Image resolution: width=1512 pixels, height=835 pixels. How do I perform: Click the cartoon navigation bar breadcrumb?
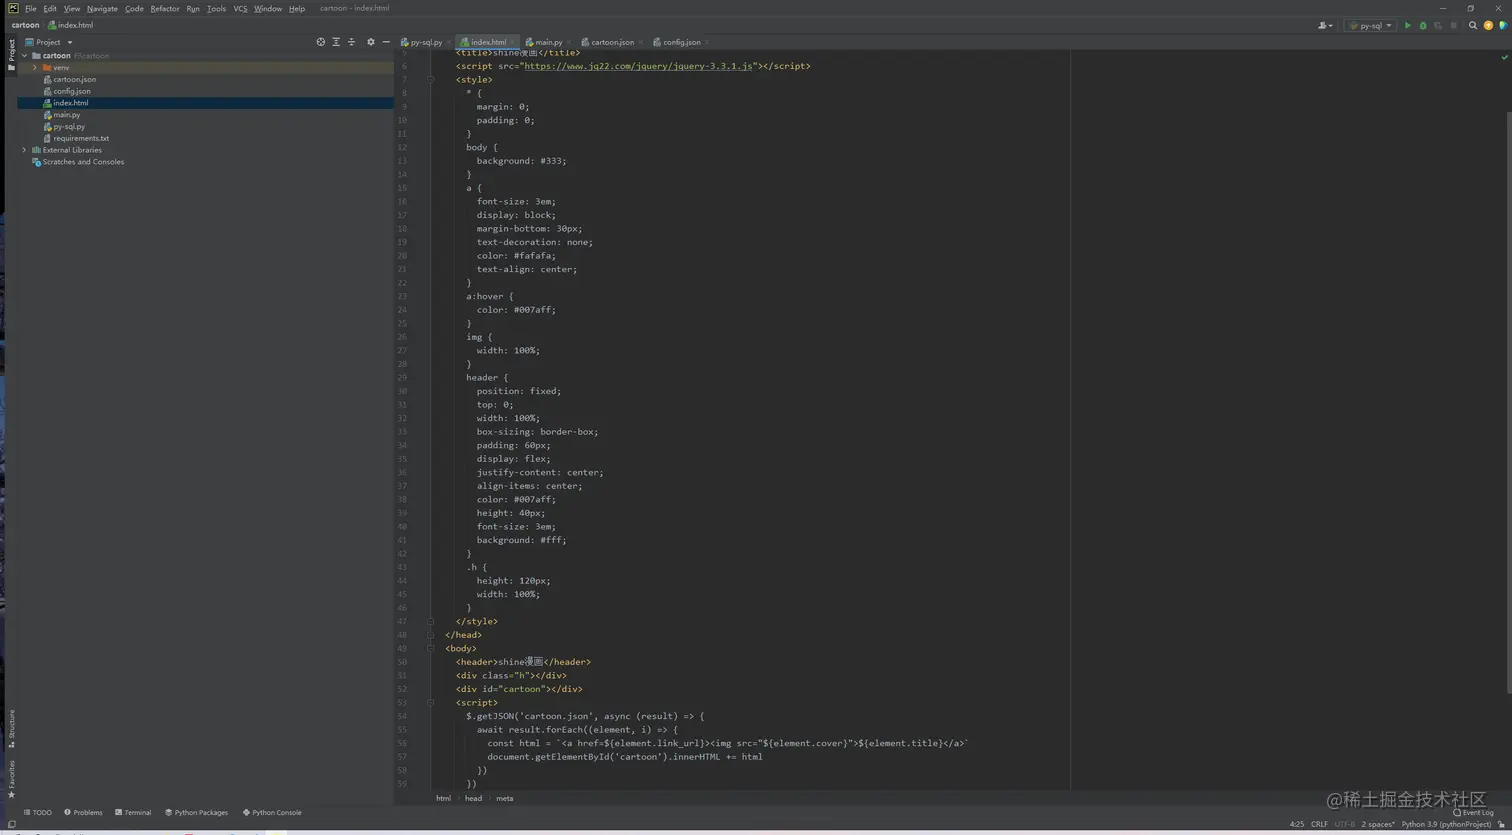point(26,25)
